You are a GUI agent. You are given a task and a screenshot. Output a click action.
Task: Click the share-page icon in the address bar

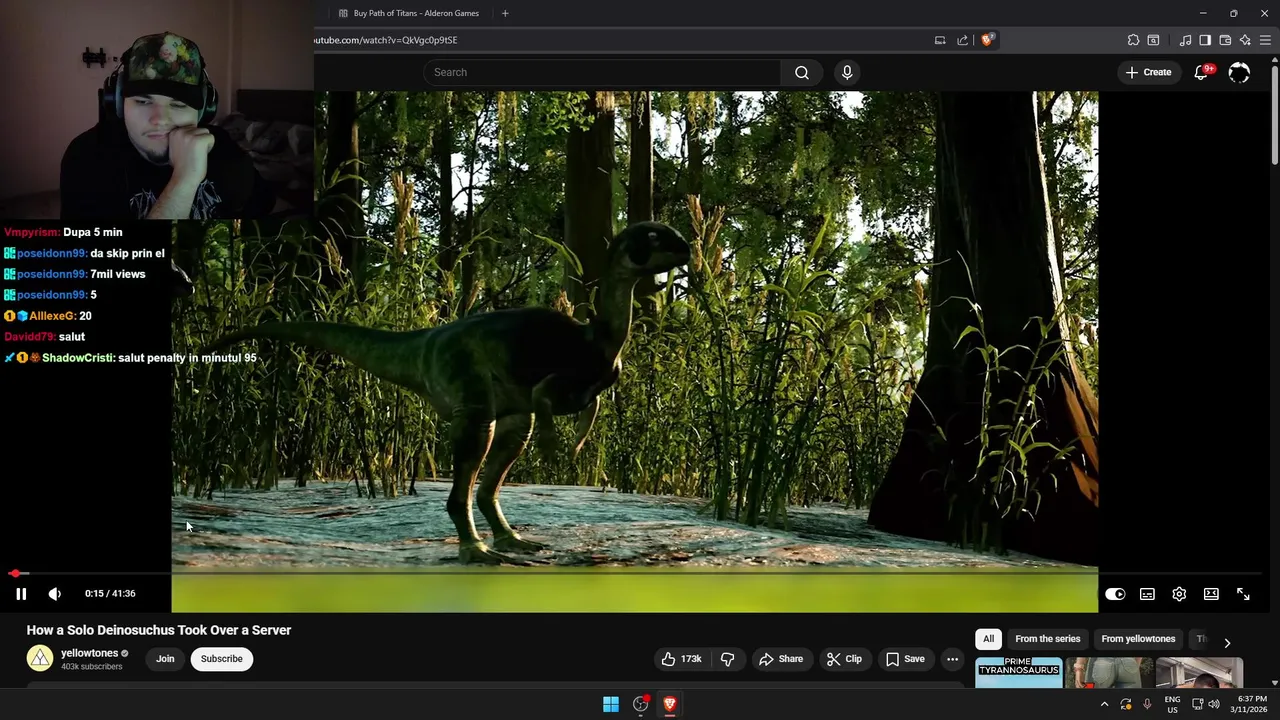[962, 40]
